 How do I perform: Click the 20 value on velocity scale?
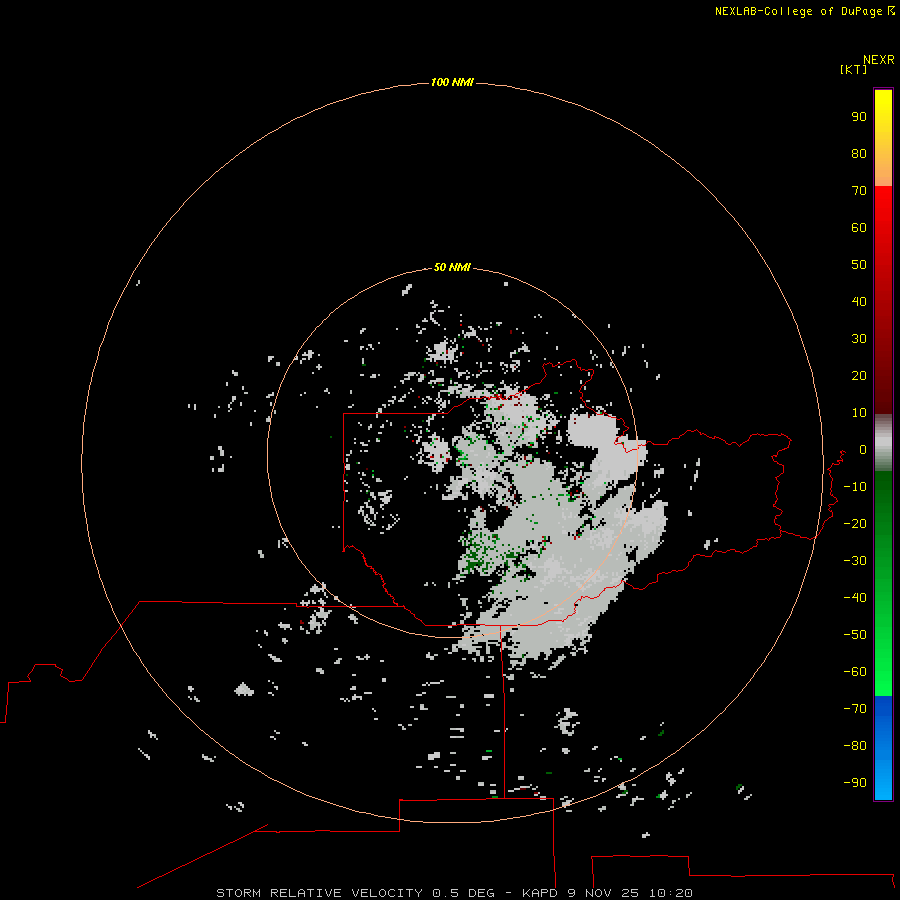coord(859,375)
